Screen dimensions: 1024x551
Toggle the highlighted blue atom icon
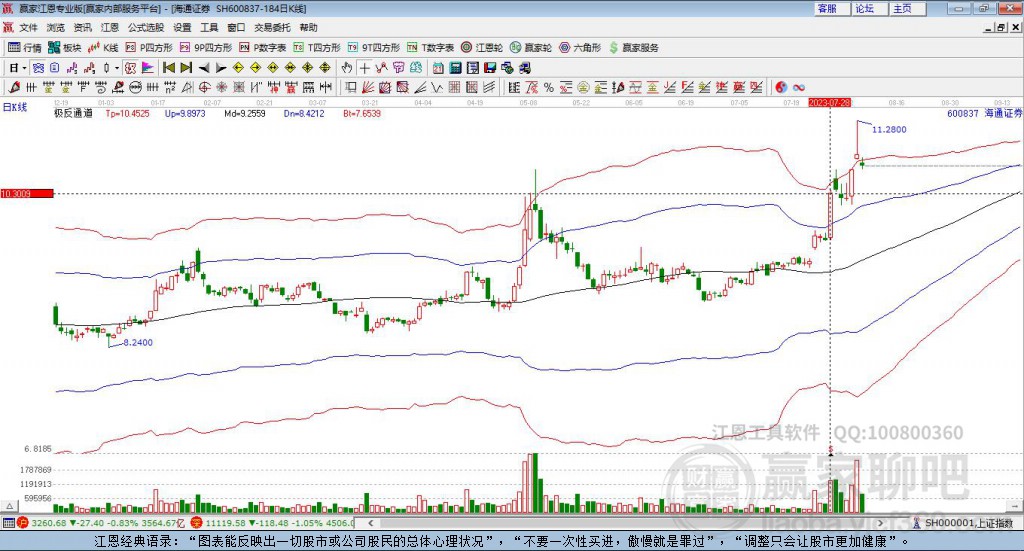[x=38, y=68]
